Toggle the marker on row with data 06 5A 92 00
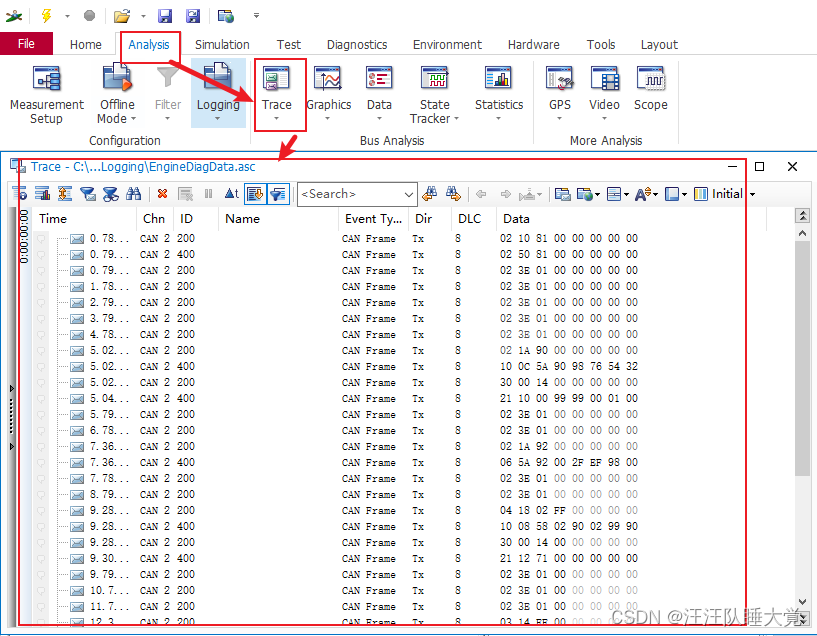 [x=41, y=463]
